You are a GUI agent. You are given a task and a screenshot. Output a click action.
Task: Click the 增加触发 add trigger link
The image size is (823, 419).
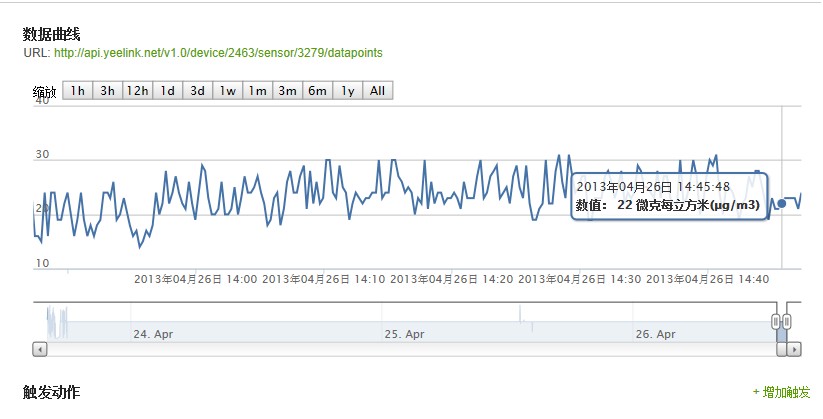tap(781, 392)
